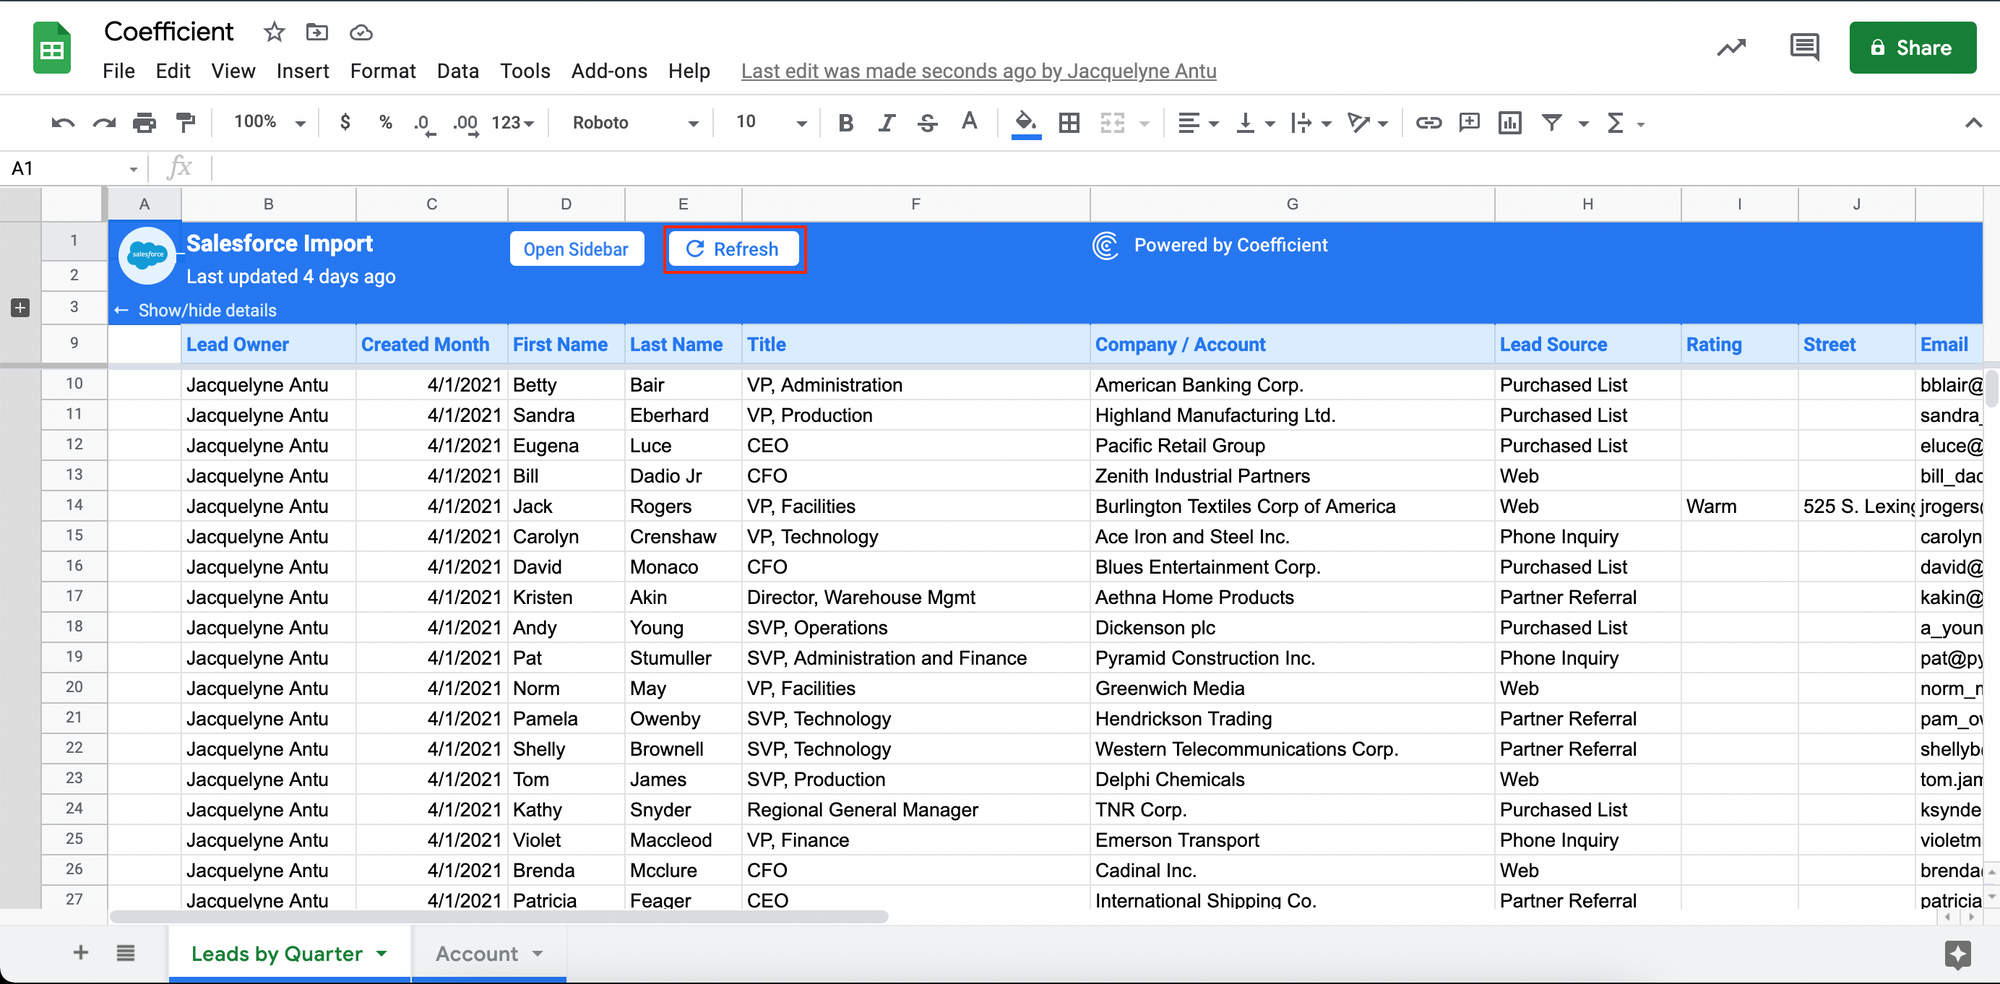The height and width of the screenshot is (984, 2000).
Task: Select the paint format roller icon
Action: (186, 123)
